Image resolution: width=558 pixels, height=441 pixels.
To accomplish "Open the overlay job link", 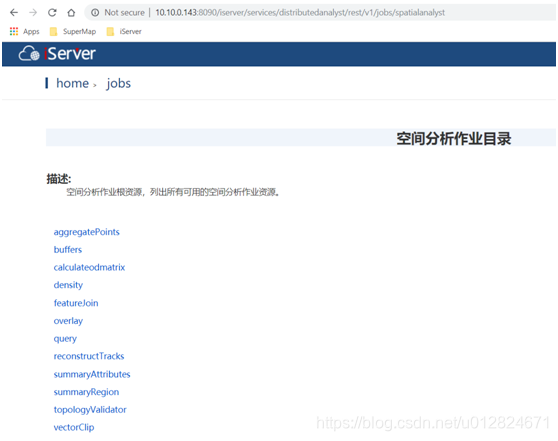I will (68, 321).
